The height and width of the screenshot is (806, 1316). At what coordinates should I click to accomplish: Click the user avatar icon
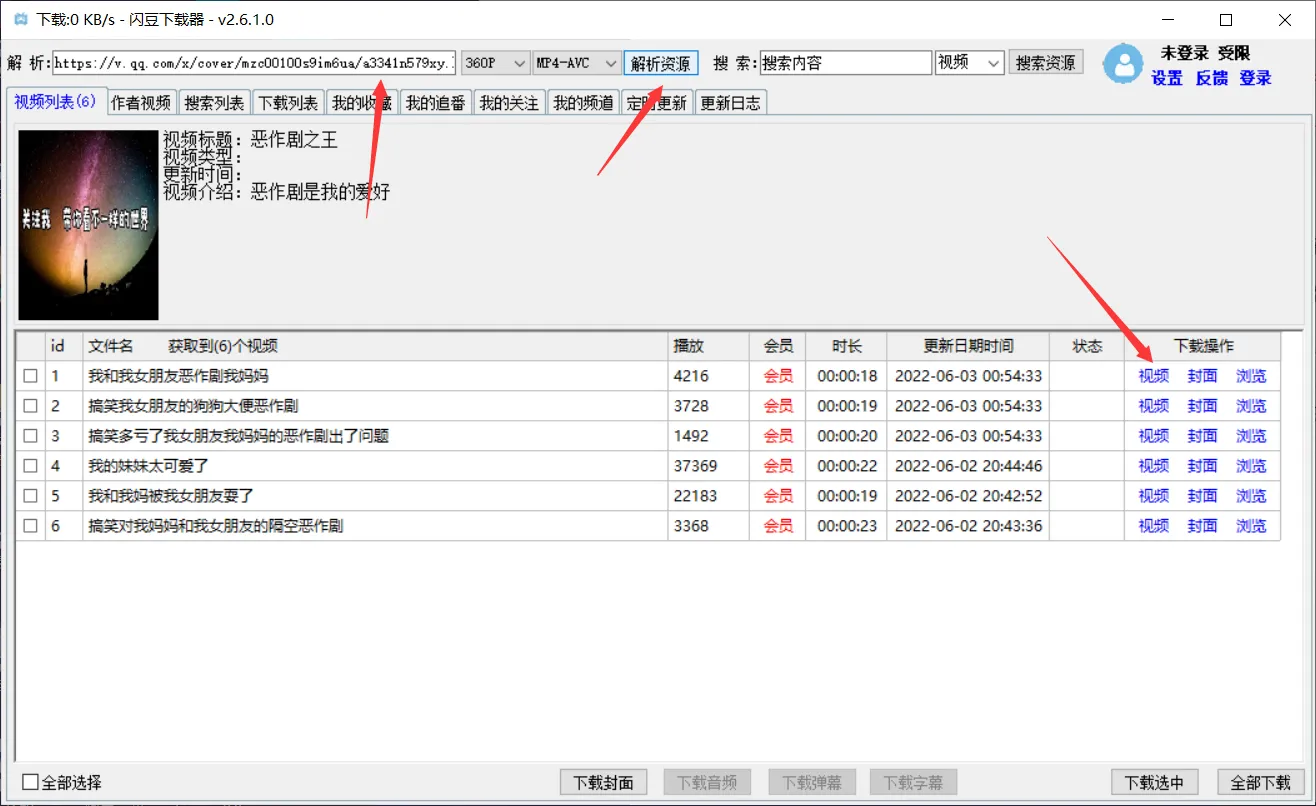(1123, 65)
